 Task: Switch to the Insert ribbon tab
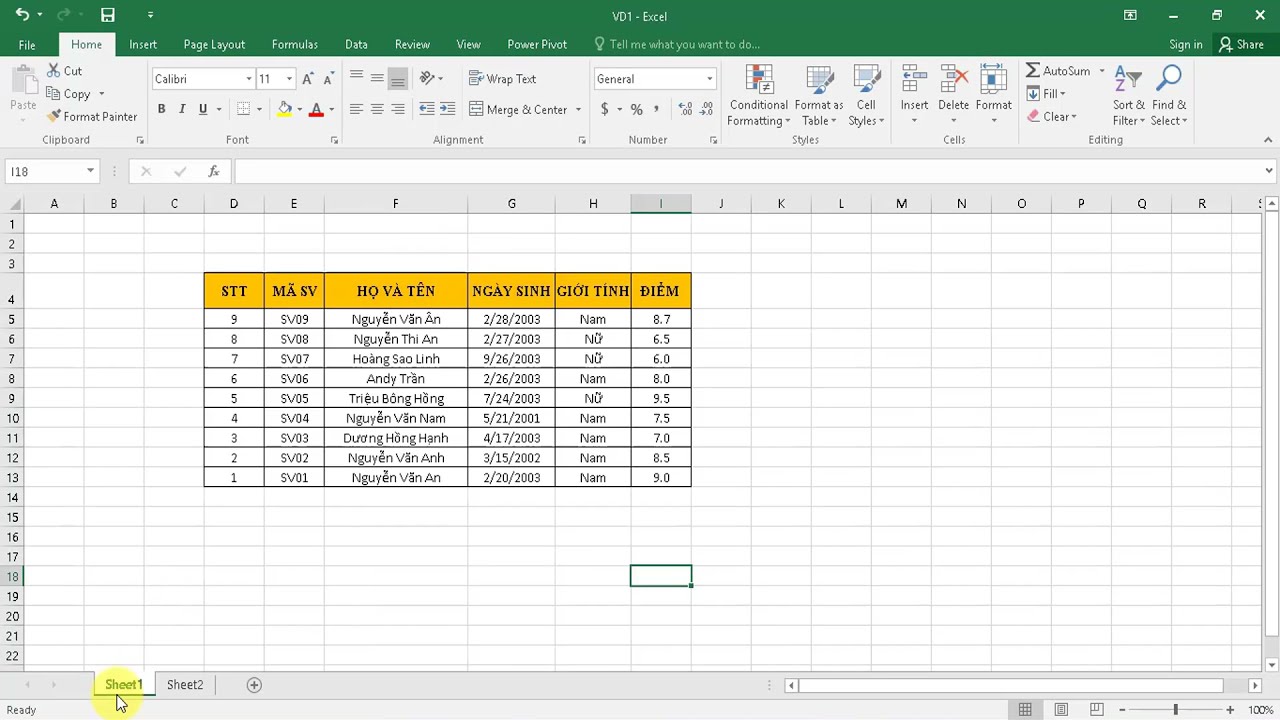coord(143,44)
